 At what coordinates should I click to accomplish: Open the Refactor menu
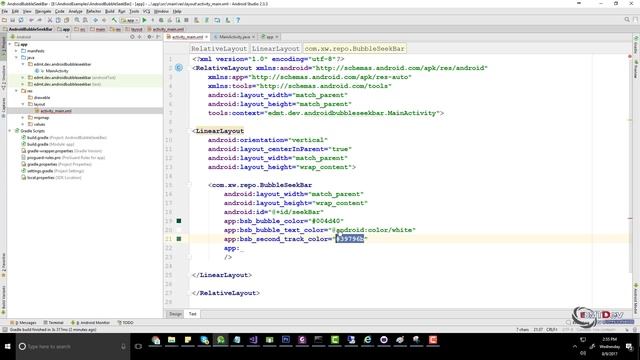(93, 11)
